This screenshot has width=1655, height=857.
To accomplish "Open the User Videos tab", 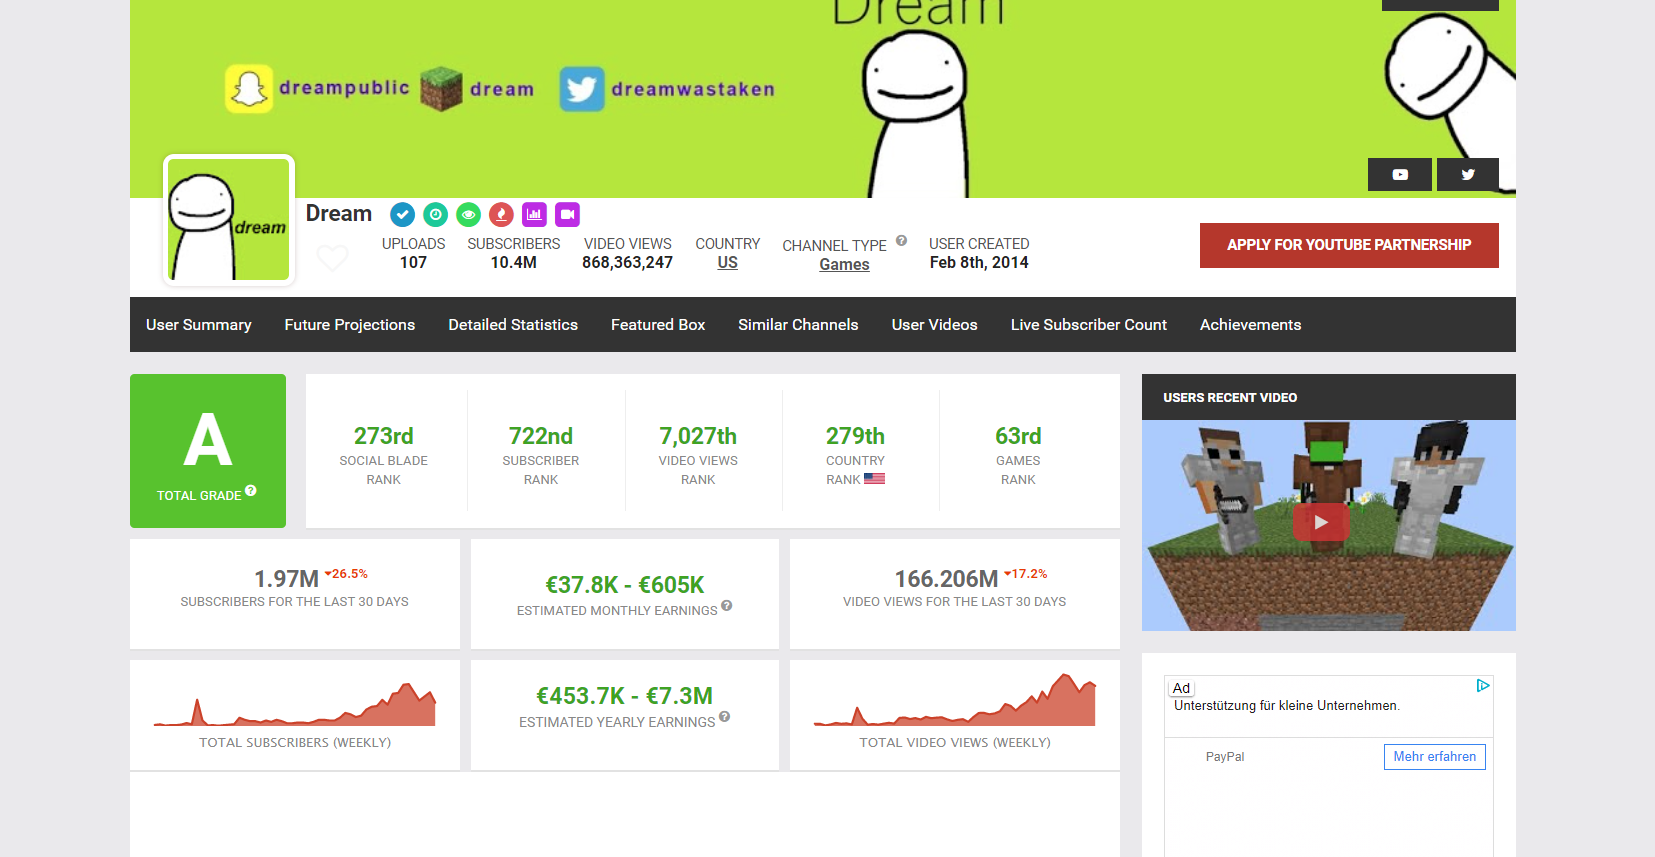I will (x=935, y=325).
